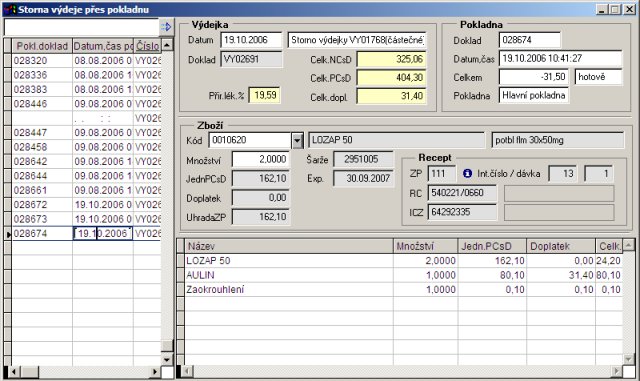Select row 028446 in document list
This screenshot has height=381, width=640.
point(86,104)
